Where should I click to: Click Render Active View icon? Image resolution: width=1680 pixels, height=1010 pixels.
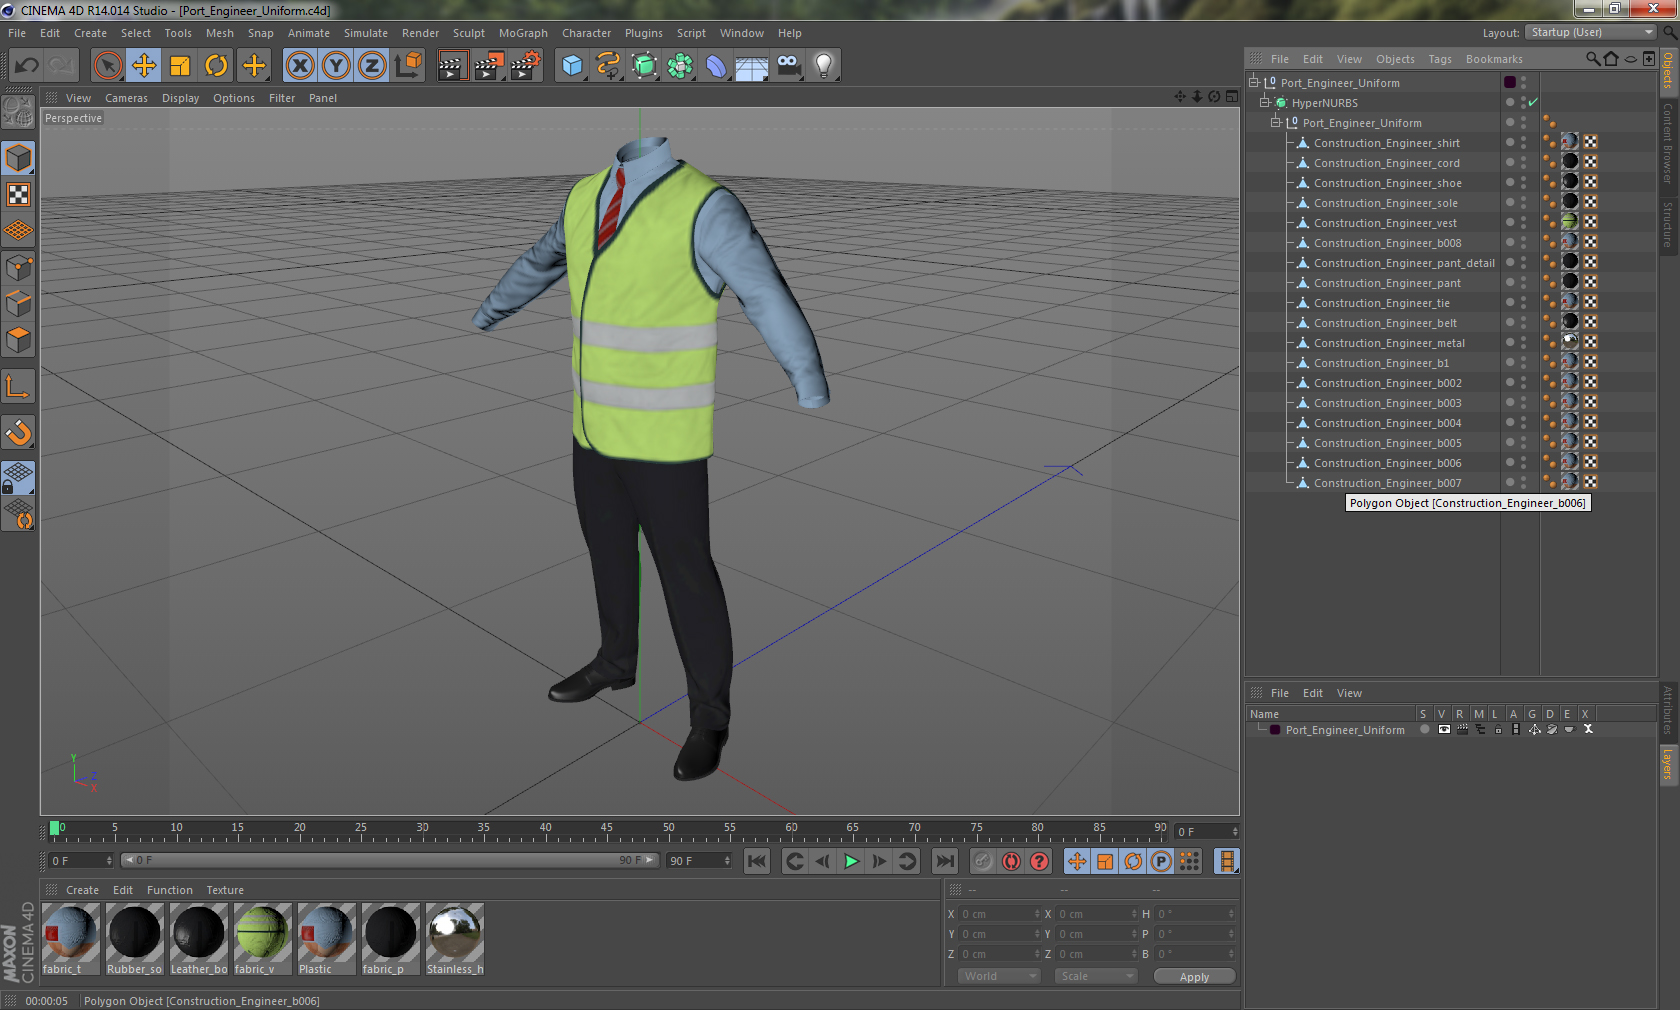452,66
